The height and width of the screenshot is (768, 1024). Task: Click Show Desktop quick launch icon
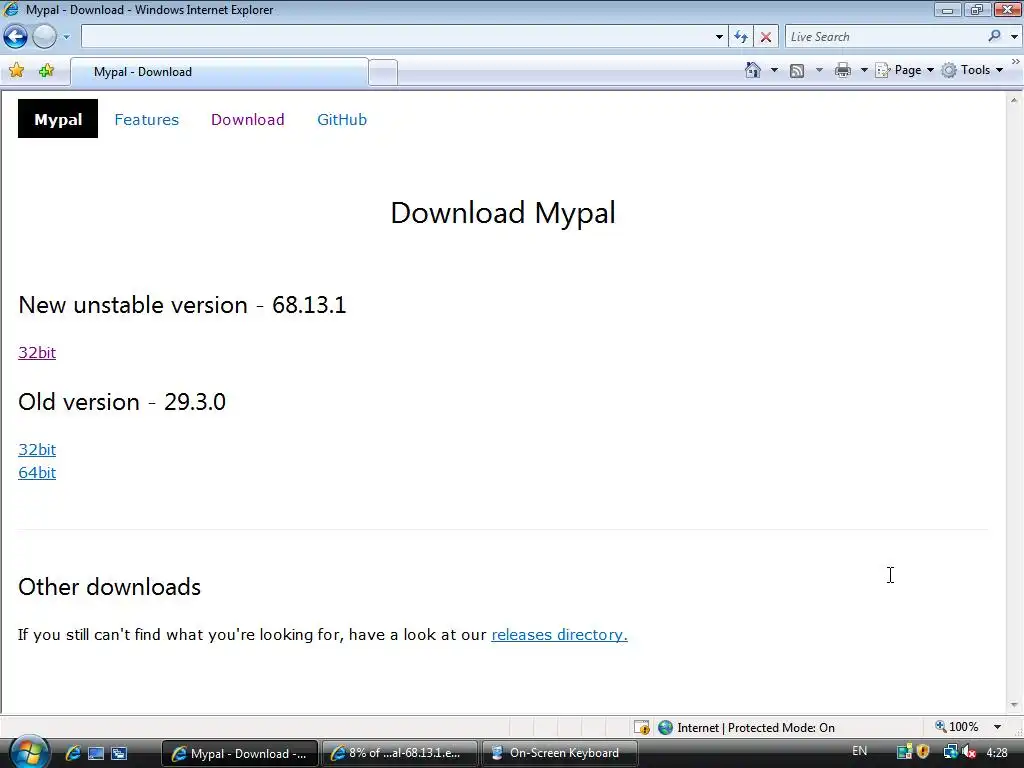[96, 754]
